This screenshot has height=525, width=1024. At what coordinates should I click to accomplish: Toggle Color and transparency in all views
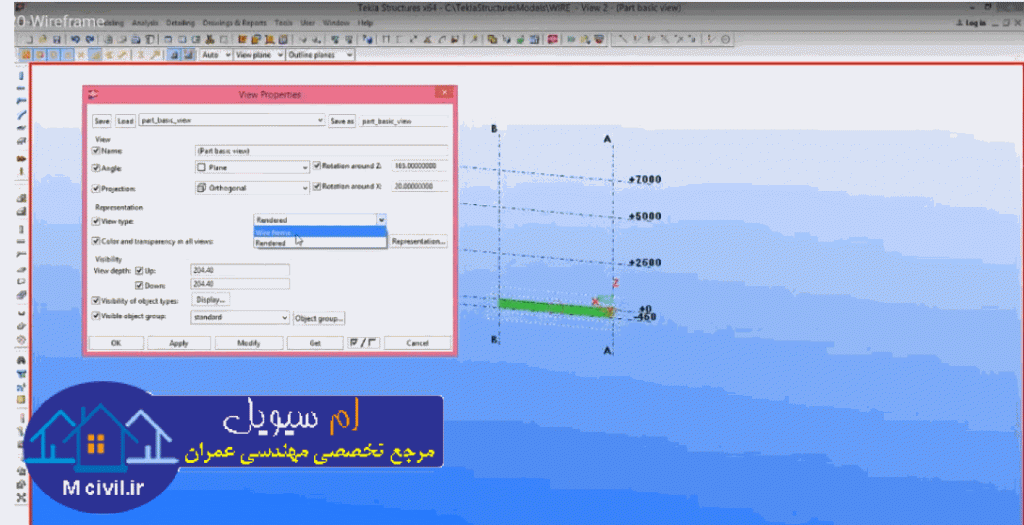coord(97,241)
